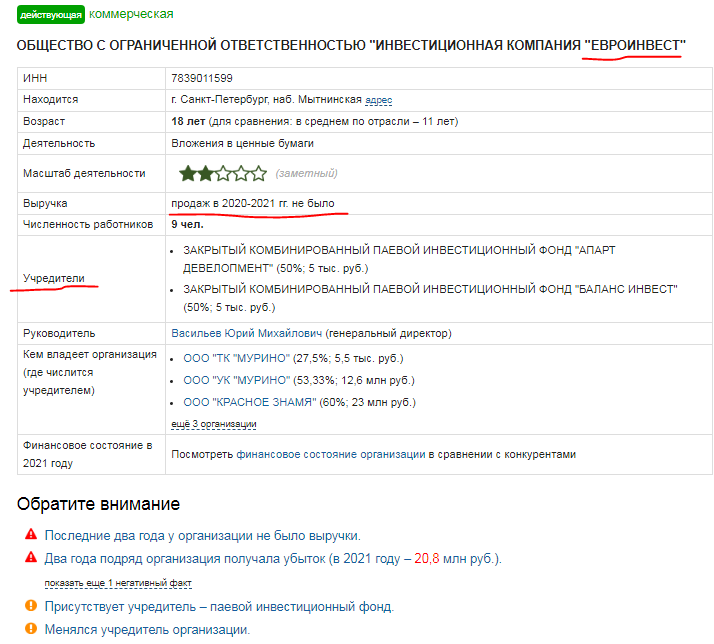Click founder fund 'БАЛАНС ИНВЕСТ' entry
This screenshot has width=714, height=644.
(x=430, y=297)
